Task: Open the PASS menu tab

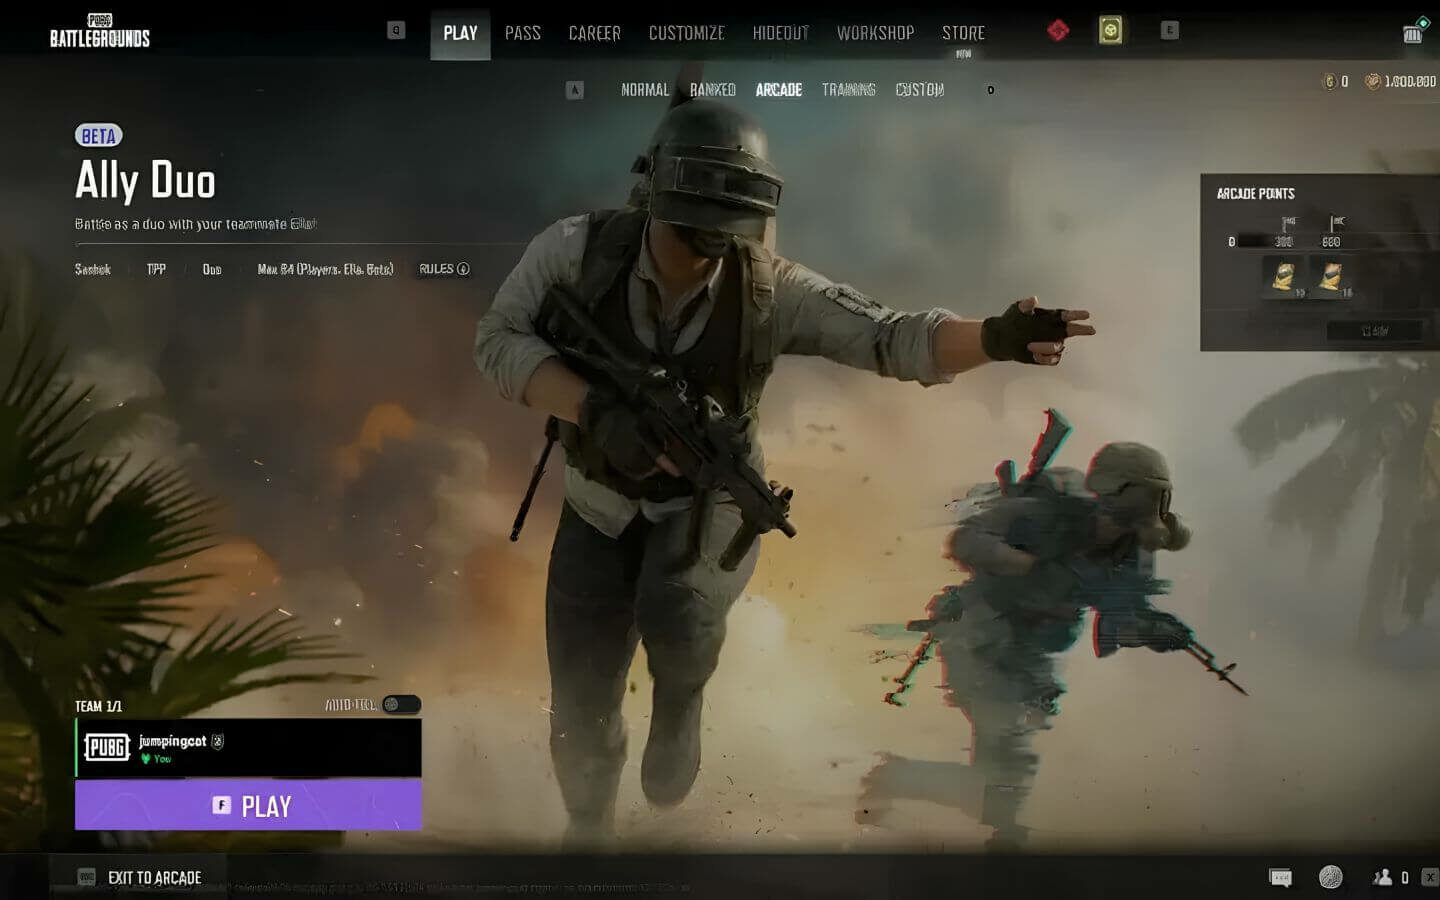Action: (523, 33)
